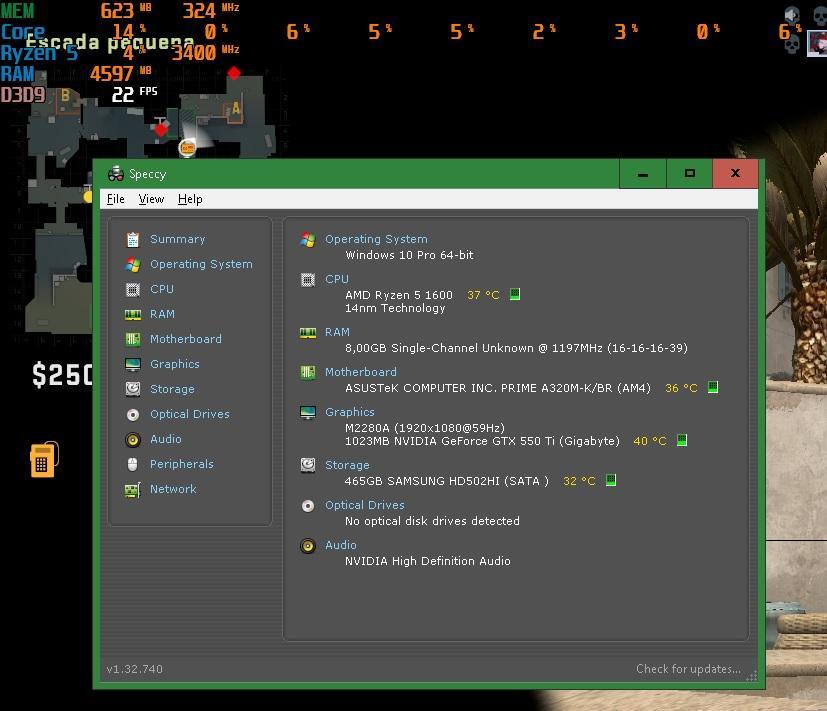The height and width of the screenshot is (711, 827).
Task: Select Summary in the sidebar
Action: pyautogui.click(x=177, y=239)
